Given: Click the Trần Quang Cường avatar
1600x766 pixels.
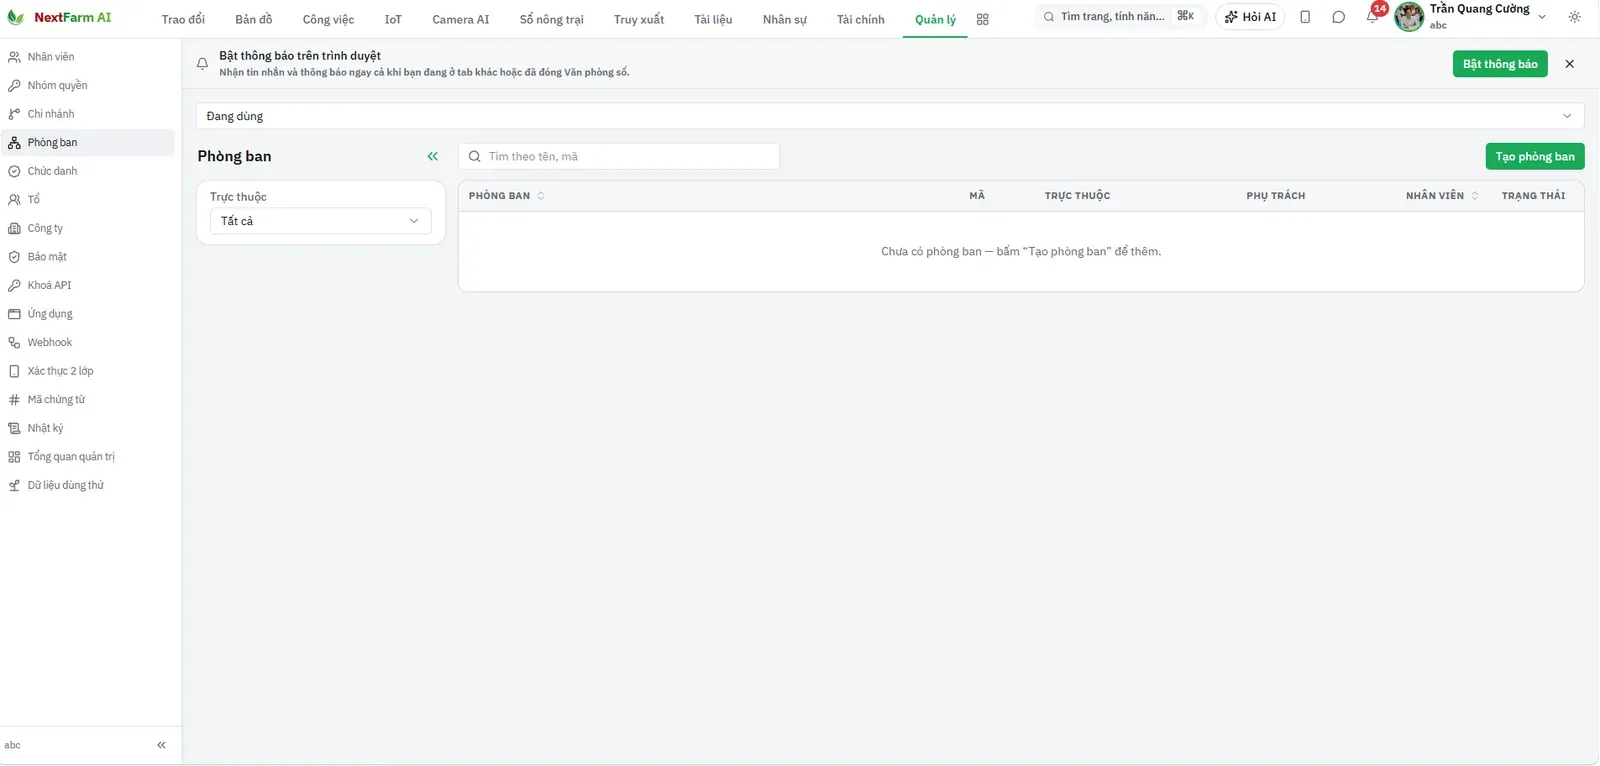Looking at the screenshot, I should point(1409,17).
